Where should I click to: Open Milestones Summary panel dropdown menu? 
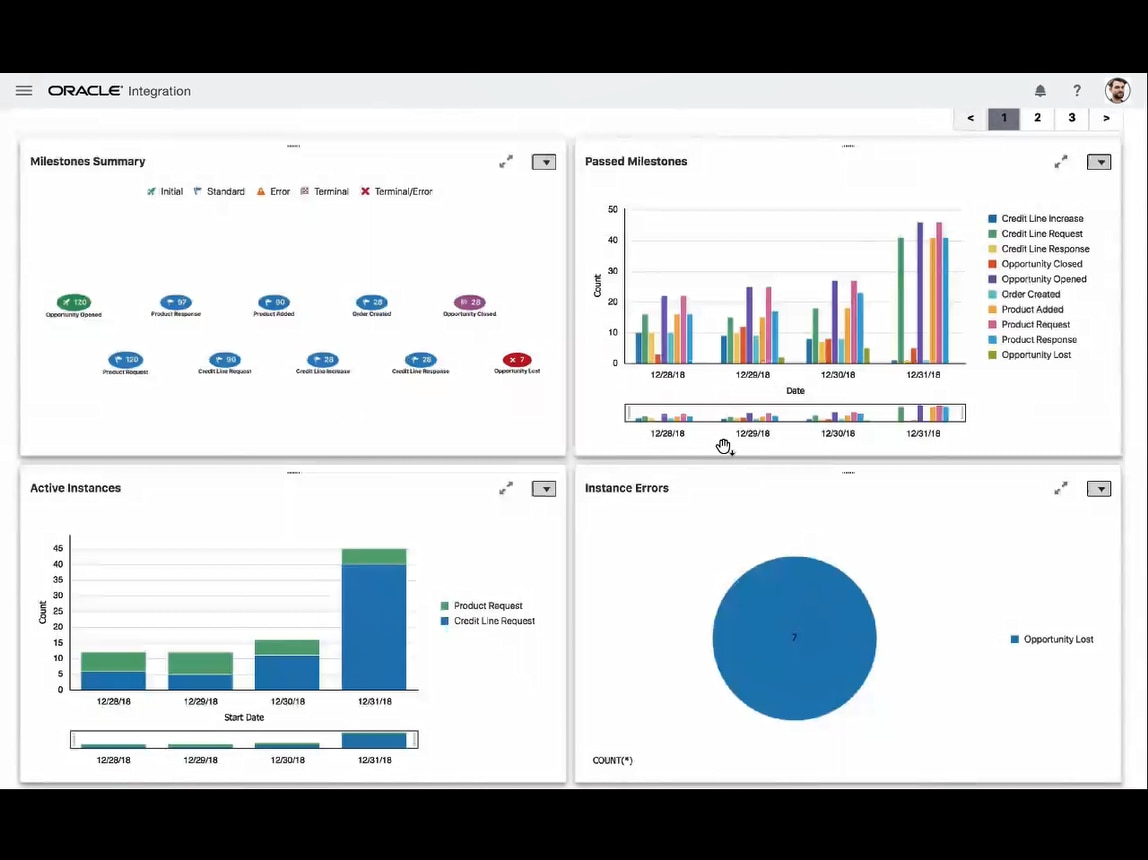pyautogui.click(x=544, y=162)
